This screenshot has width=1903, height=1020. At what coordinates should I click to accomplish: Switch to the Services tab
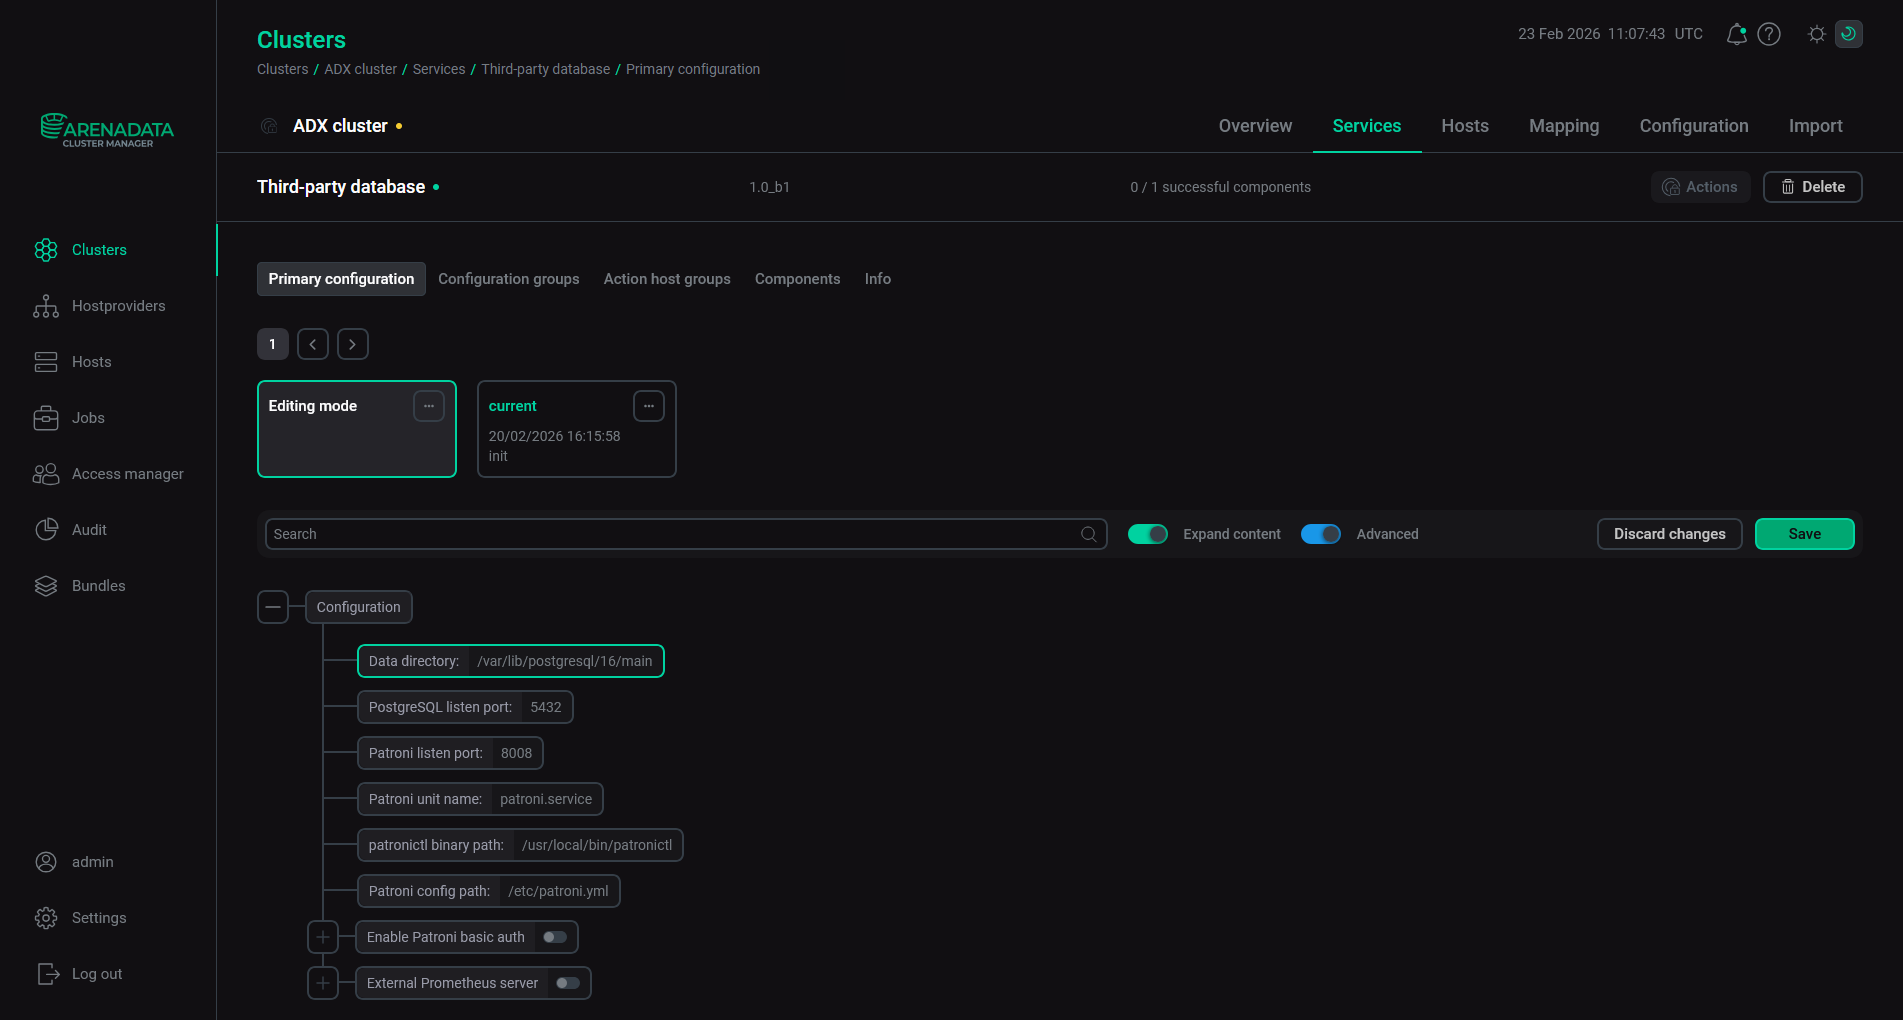coord(1367,126)
